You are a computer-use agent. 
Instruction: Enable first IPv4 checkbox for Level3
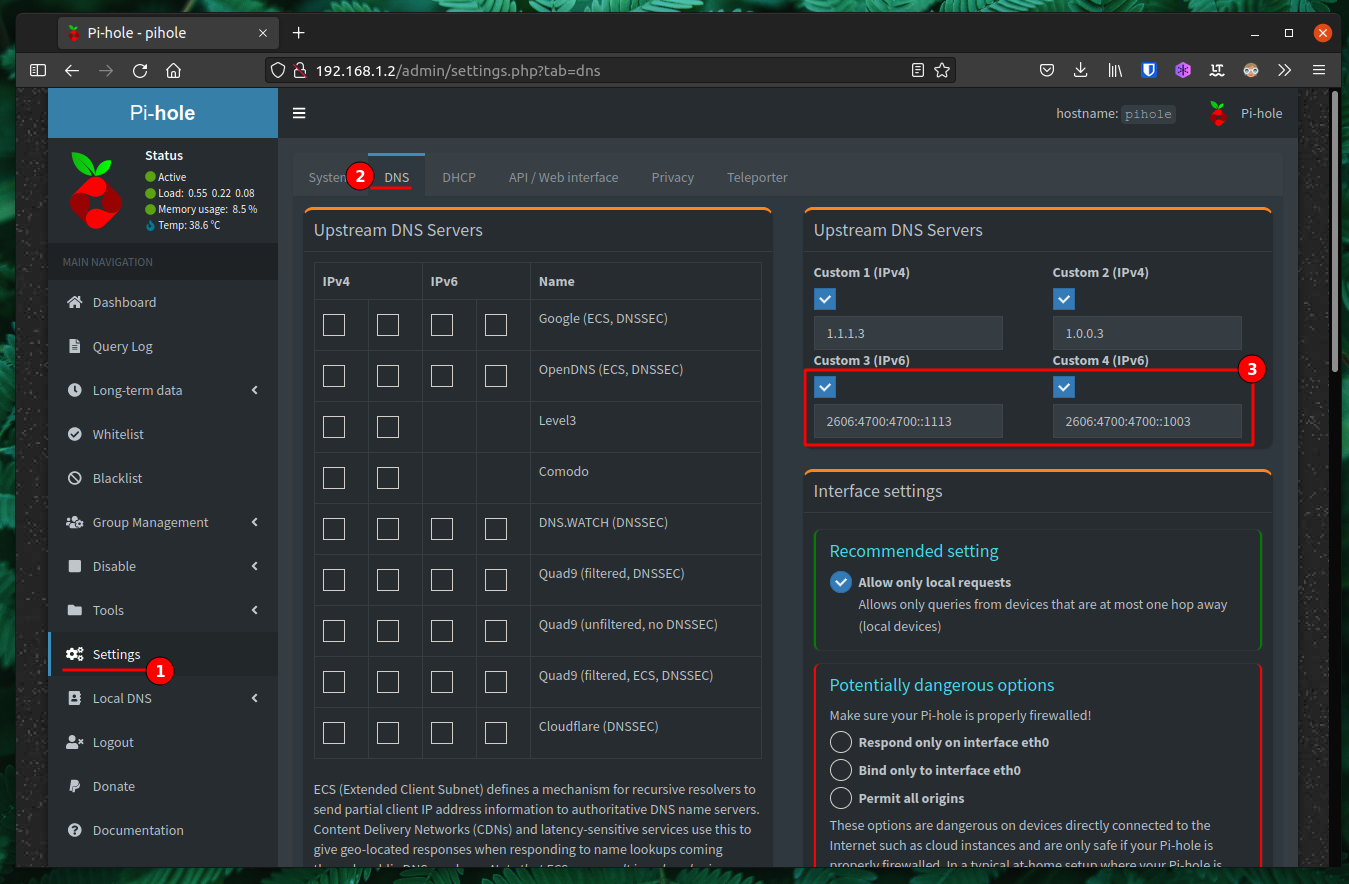[x=334, y=427]
